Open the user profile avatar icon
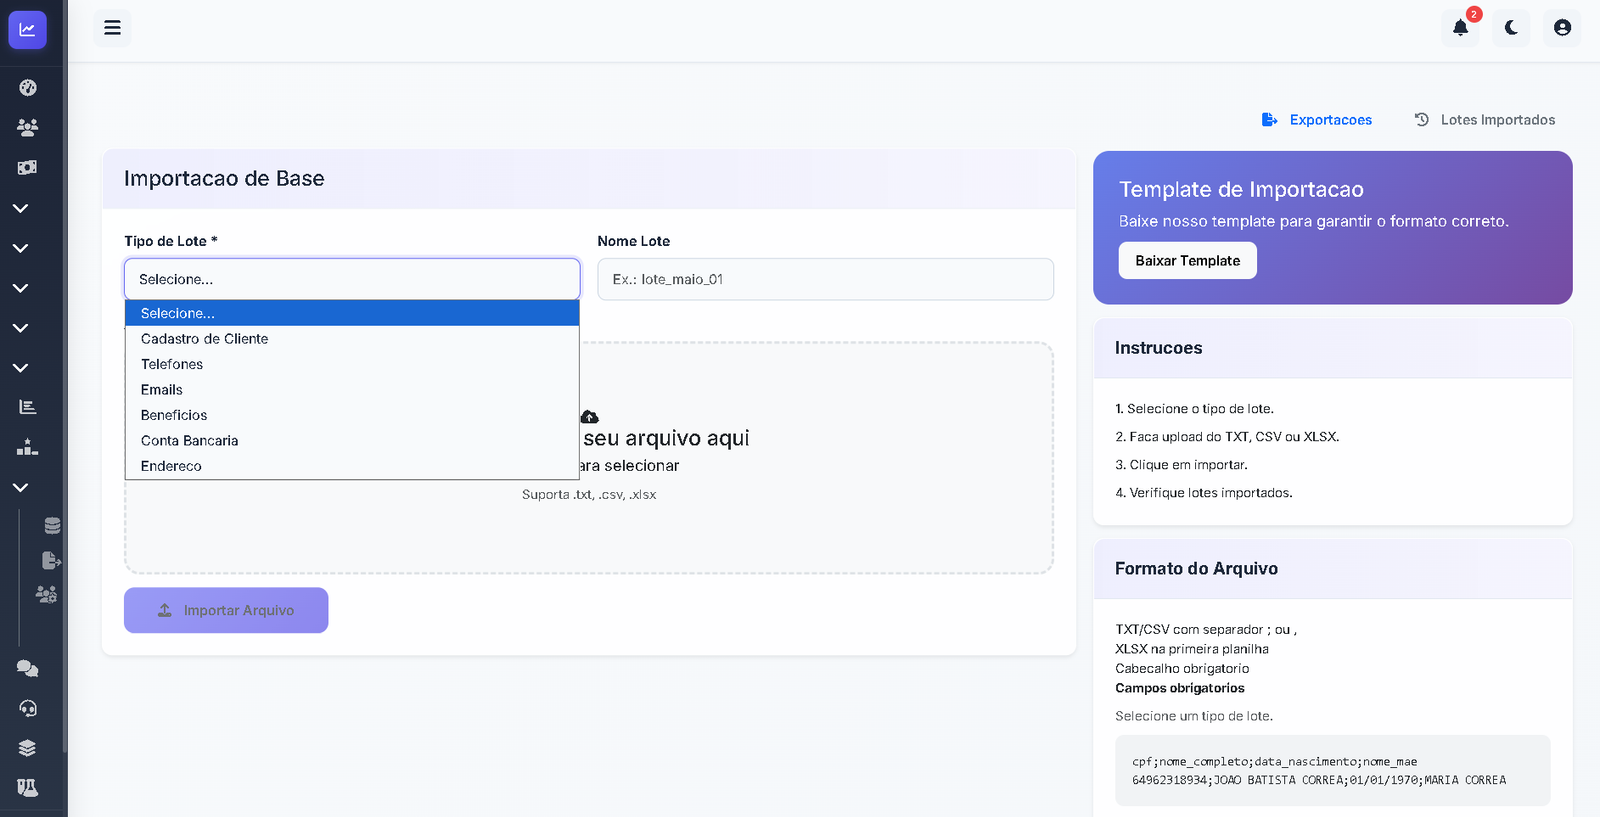This screenshot has width=1600, height=817. point(1562,28)
